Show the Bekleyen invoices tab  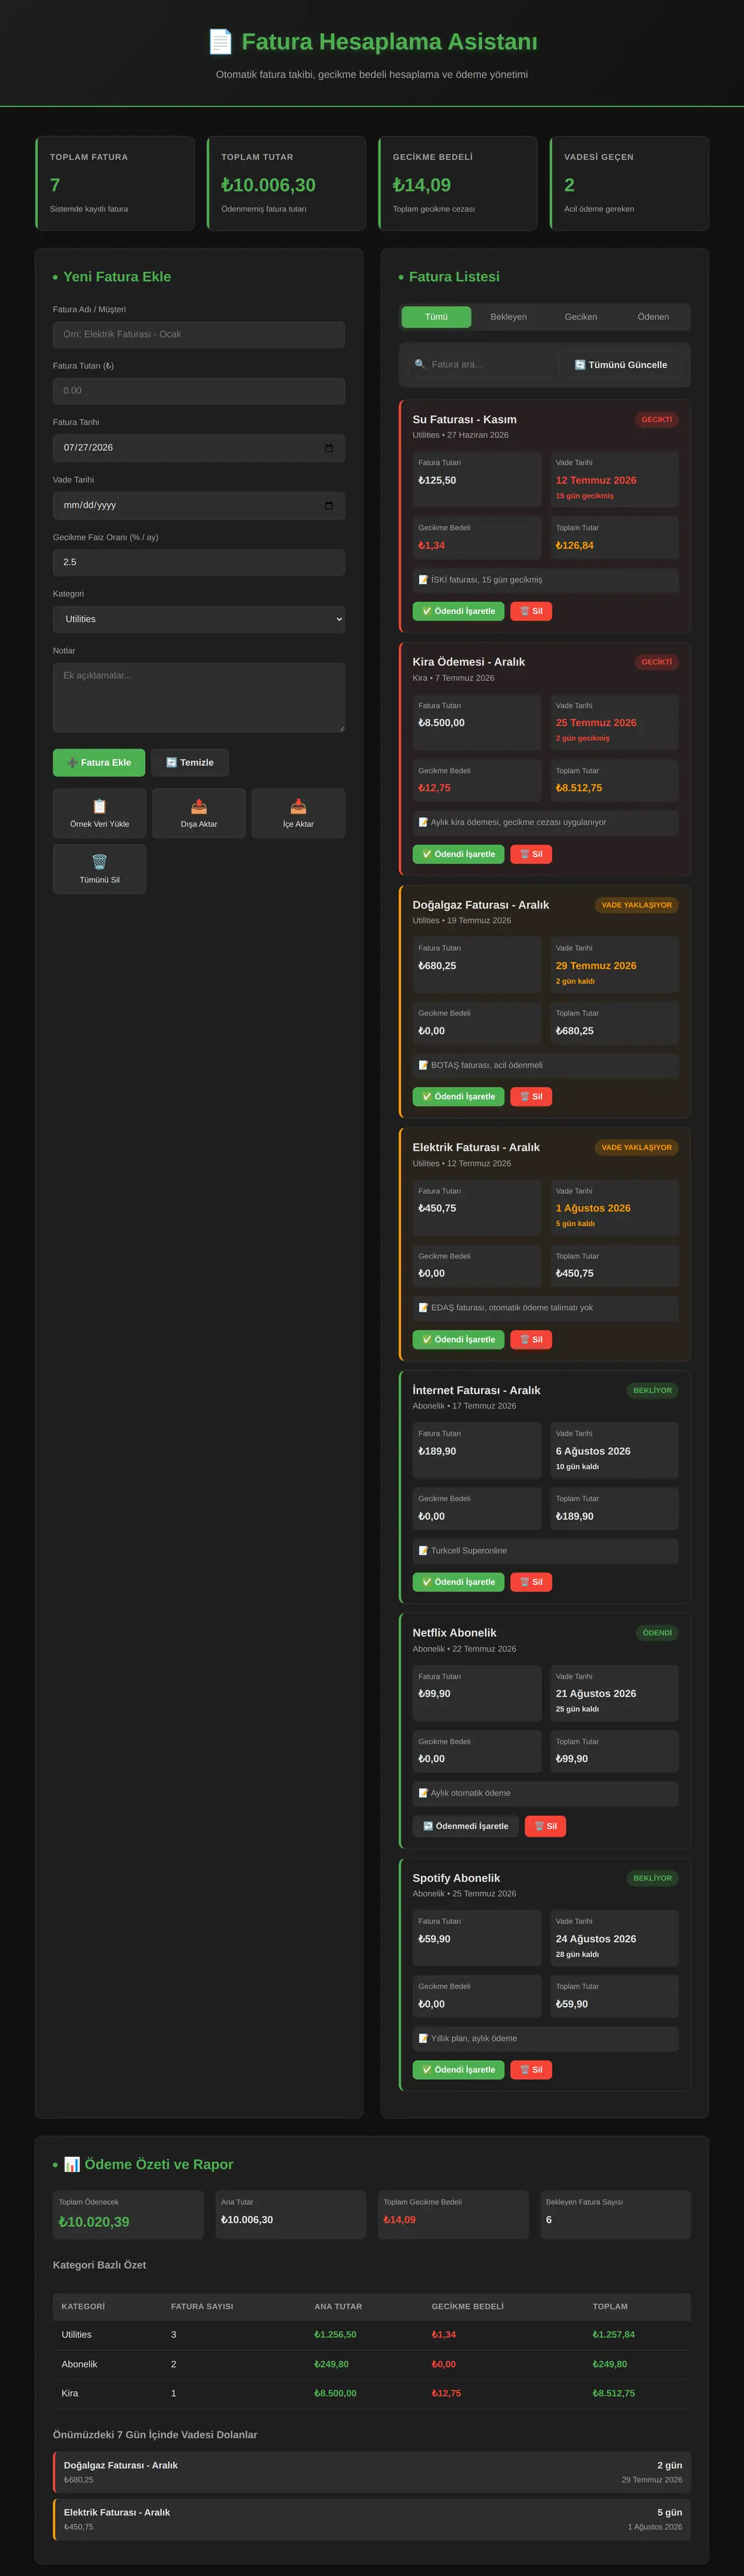[508, 317]
